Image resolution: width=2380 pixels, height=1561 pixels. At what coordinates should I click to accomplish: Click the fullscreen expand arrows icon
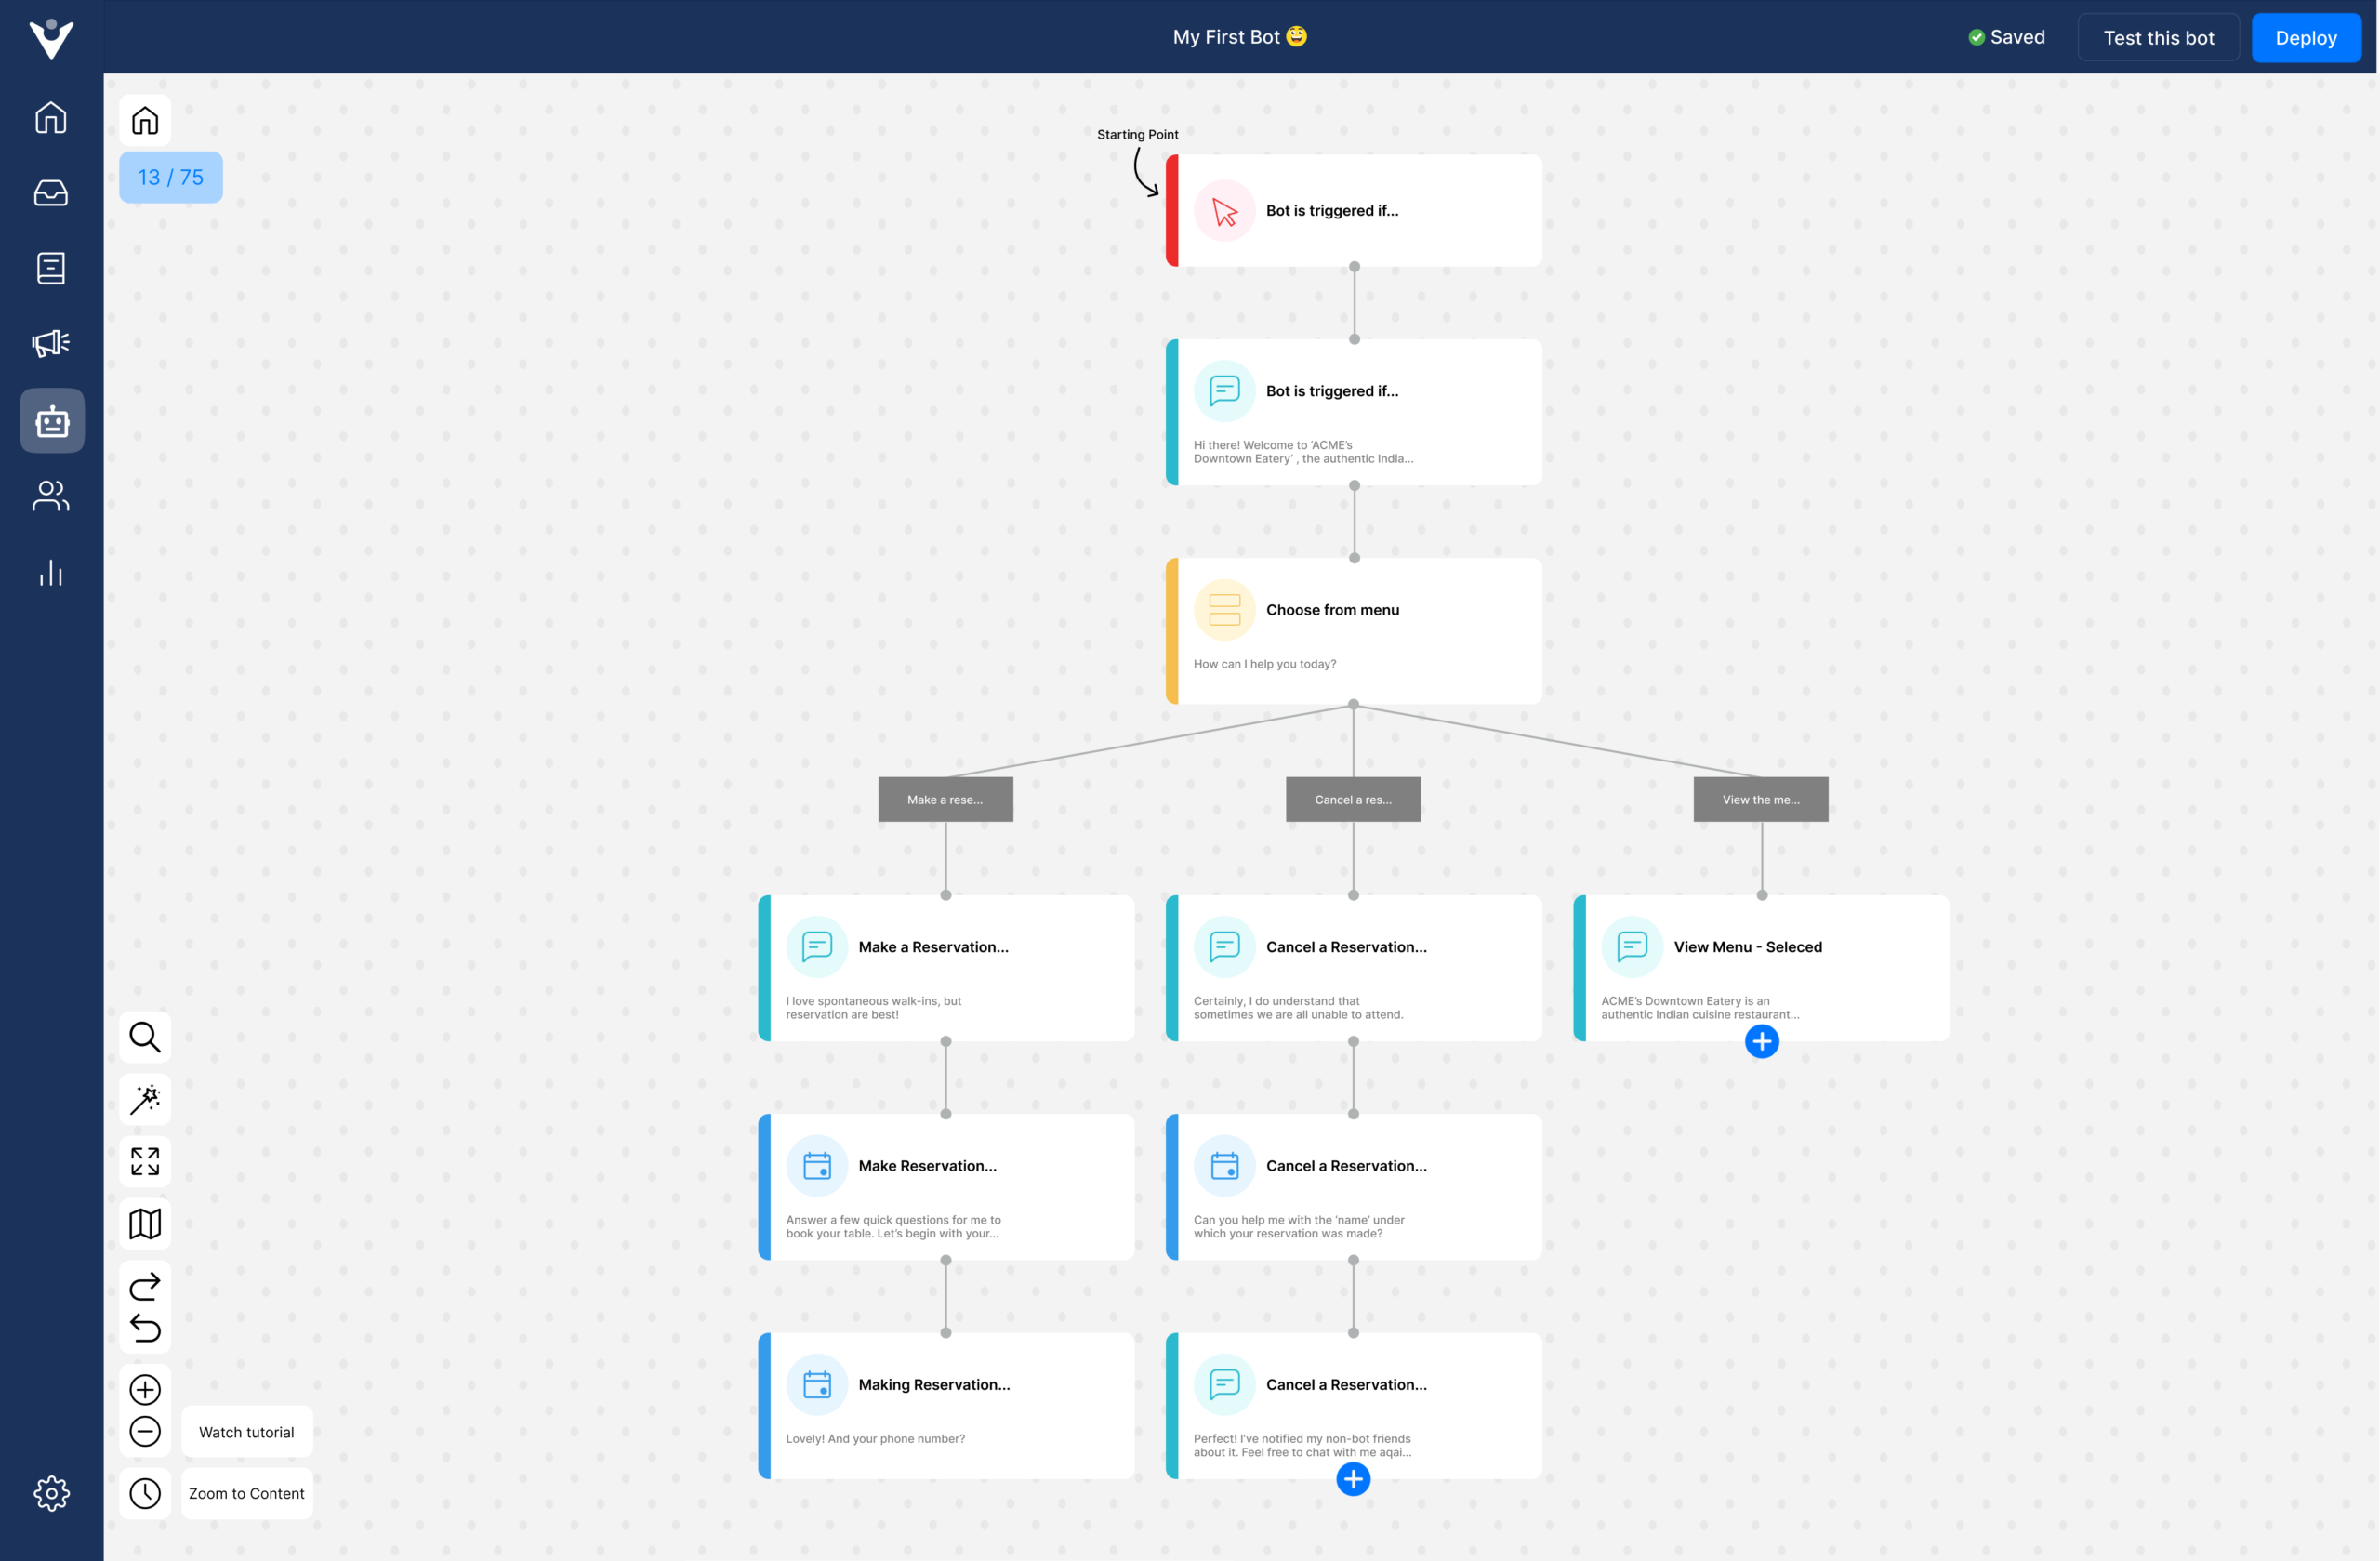tap(145, 1161)
